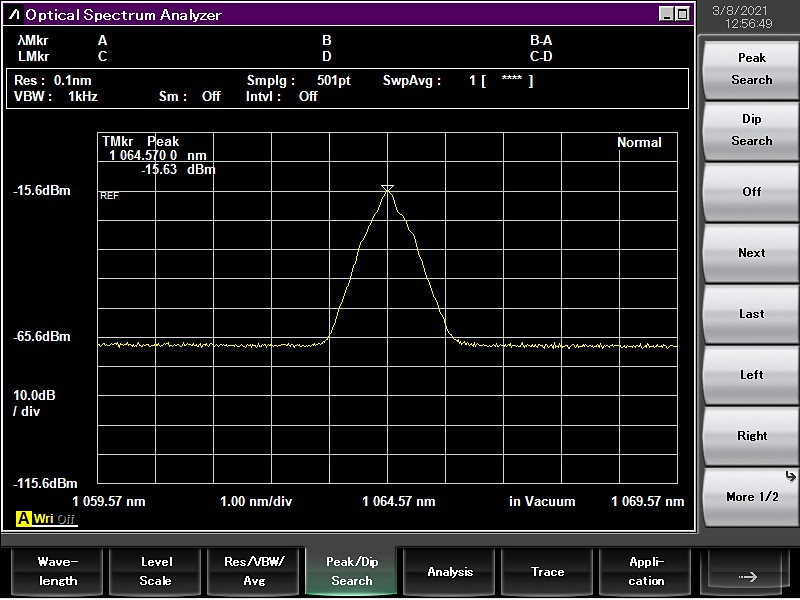Open the Trace menu tab
This screenshot has width=800, height=600.
coord(548,571)
